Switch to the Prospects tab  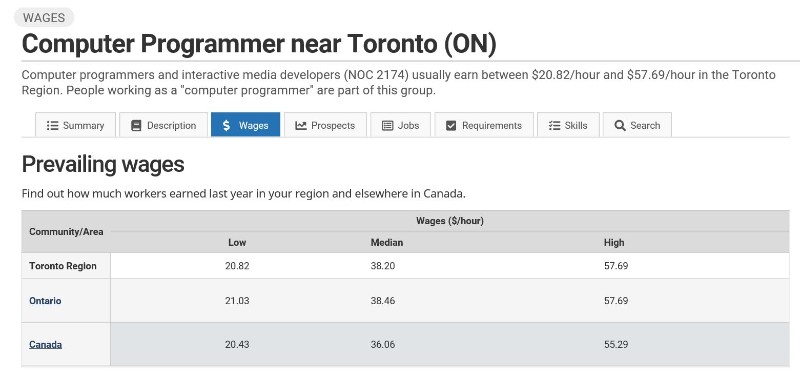coord(325,125)
